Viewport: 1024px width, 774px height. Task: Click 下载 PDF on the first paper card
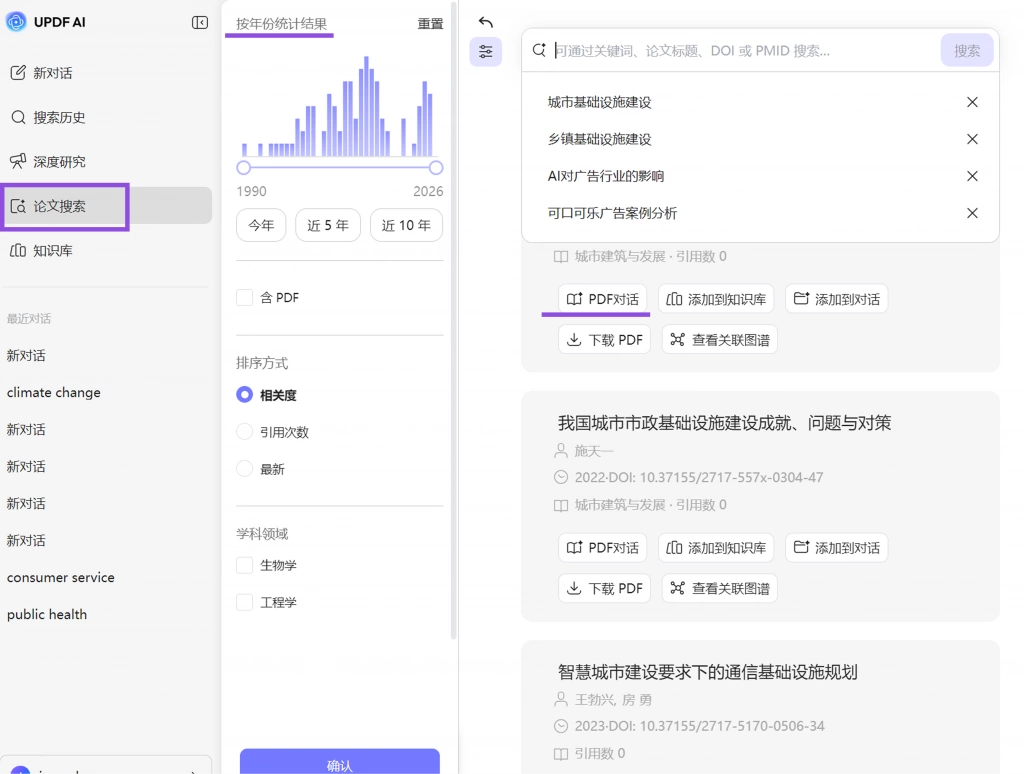pyautogui.click(x=605, y=340)
